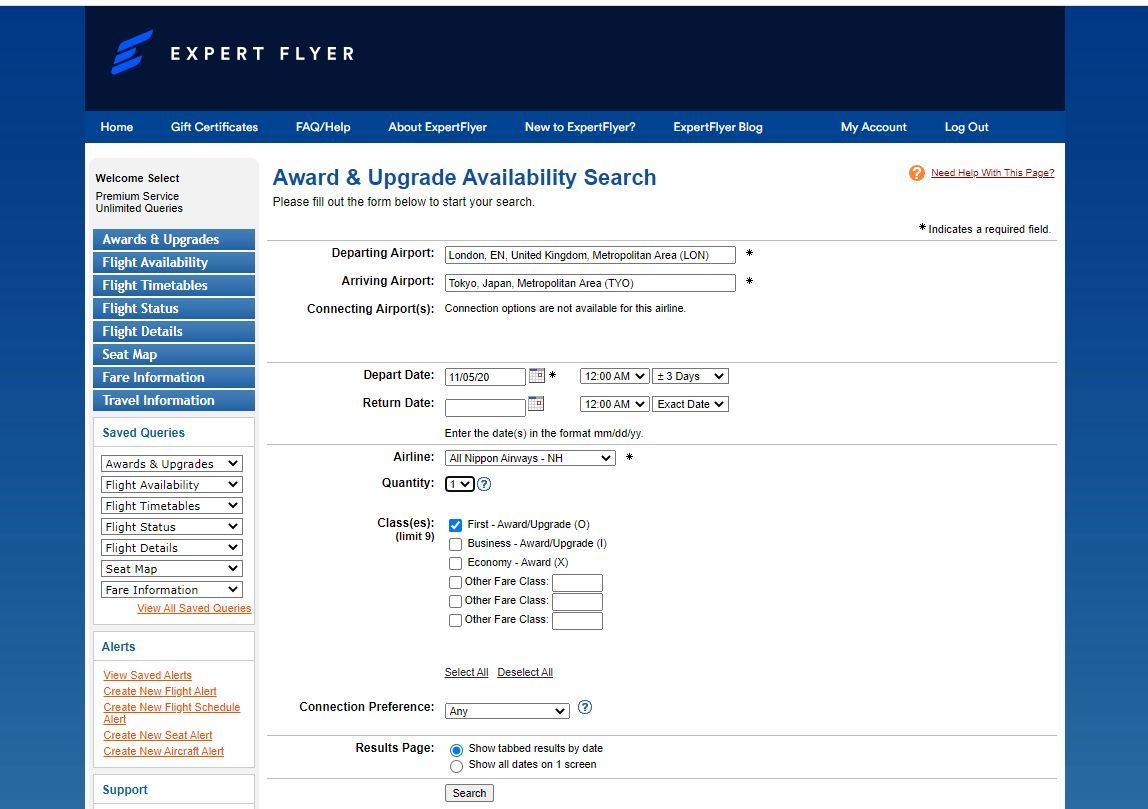Click View Saved Alerts link

(147, 675)
